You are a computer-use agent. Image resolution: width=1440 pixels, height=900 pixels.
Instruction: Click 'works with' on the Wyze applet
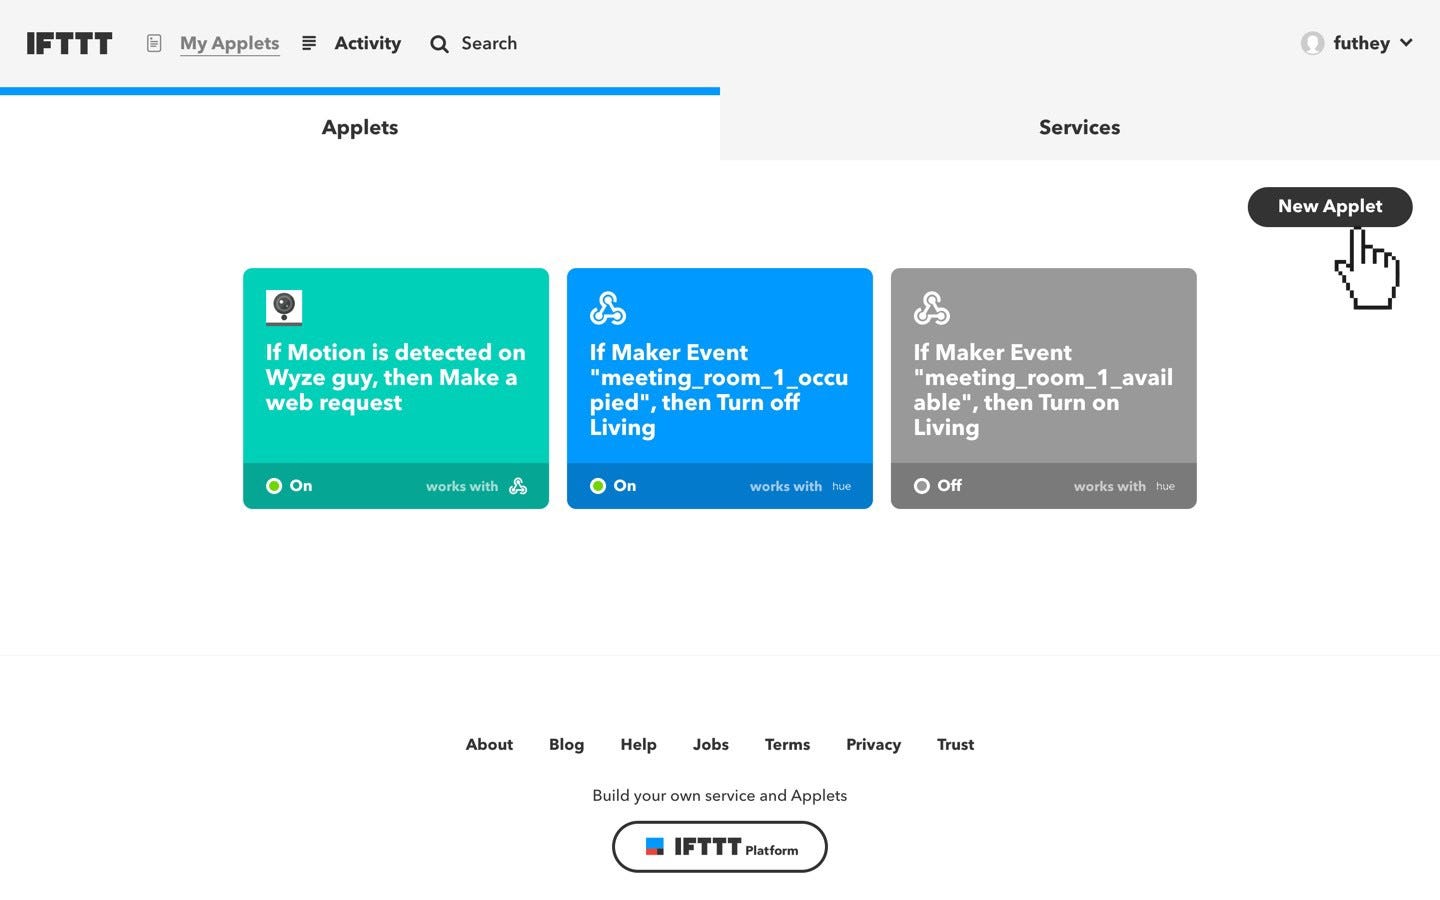click(462, 486)
